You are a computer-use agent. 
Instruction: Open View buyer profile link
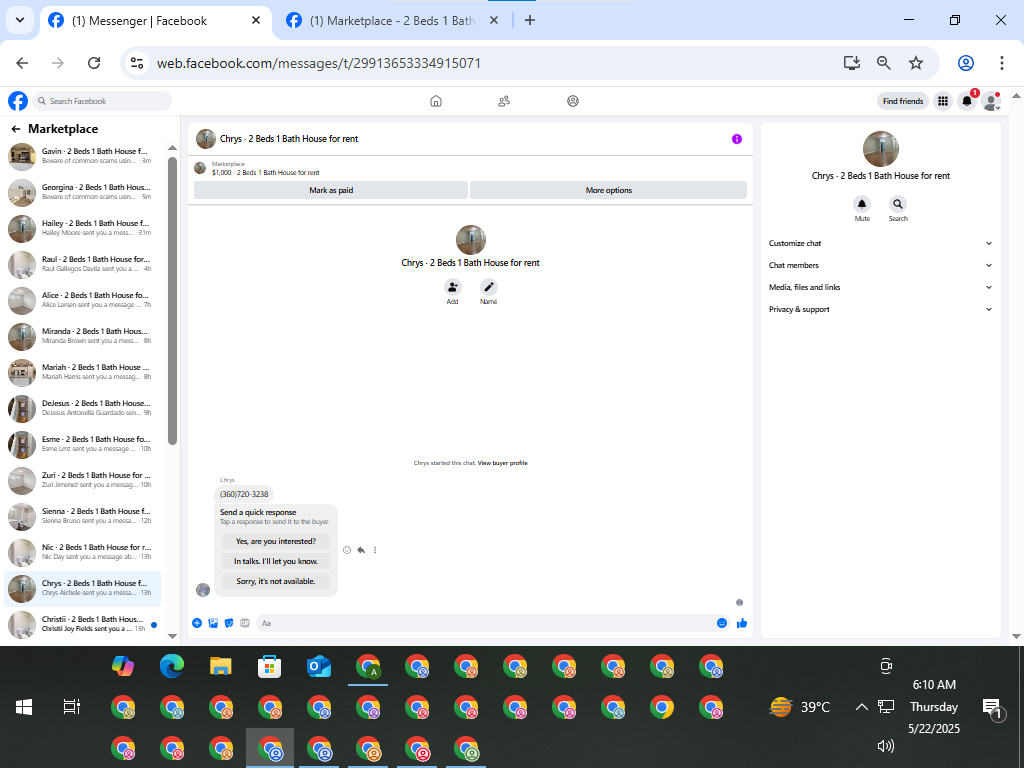[x=502, y=463]
